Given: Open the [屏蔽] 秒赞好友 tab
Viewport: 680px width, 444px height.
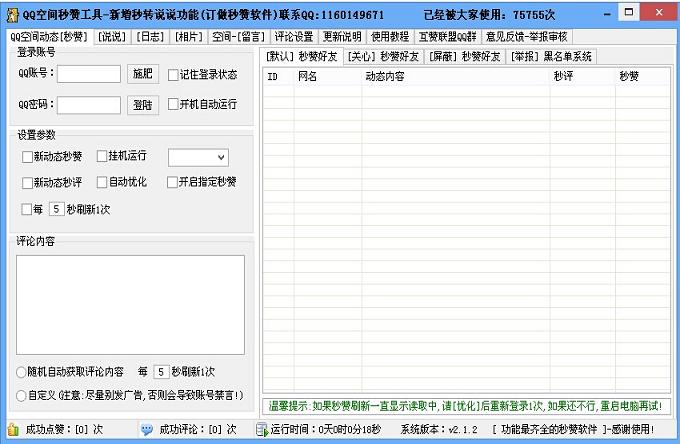Looking at the screenshot, I should 464,56.
